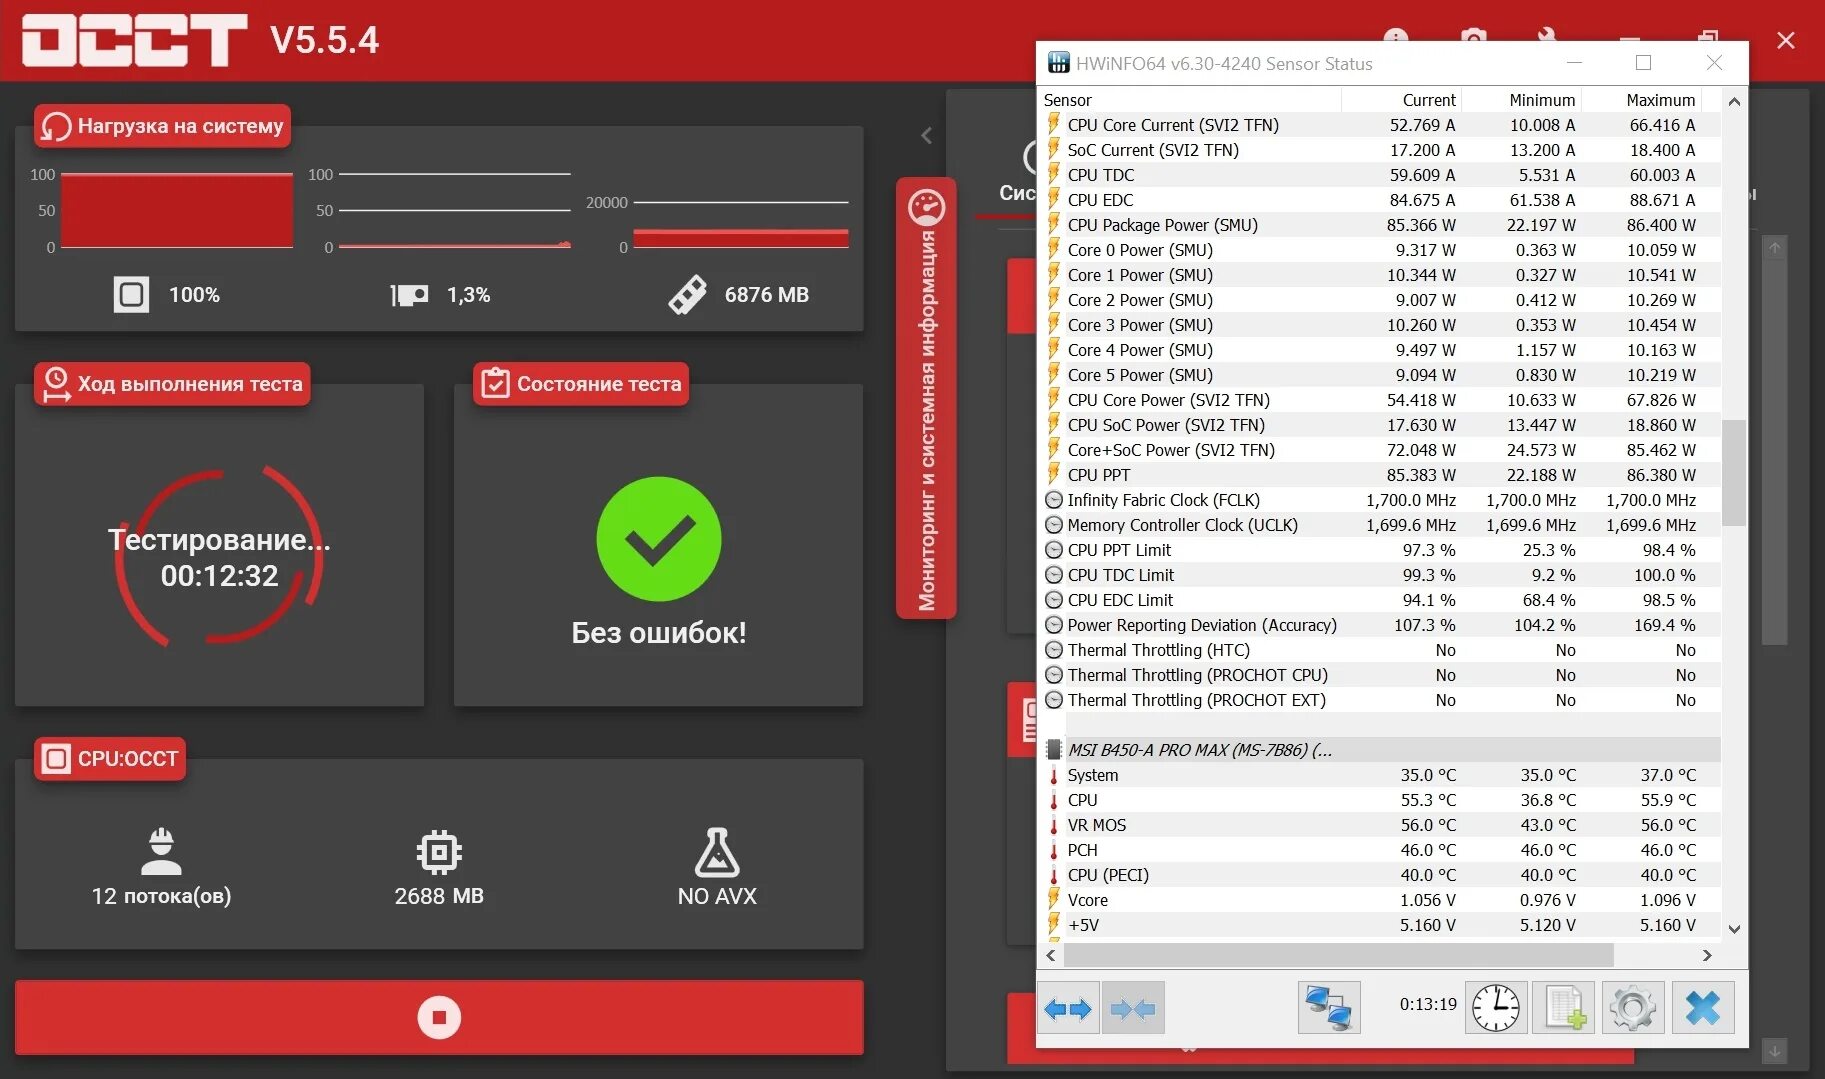The height and width of the screenshot is (1079, 1825).
Task: Collapse sensors with HWiNFO inward arrows icon
Action: (1133, 1009)
